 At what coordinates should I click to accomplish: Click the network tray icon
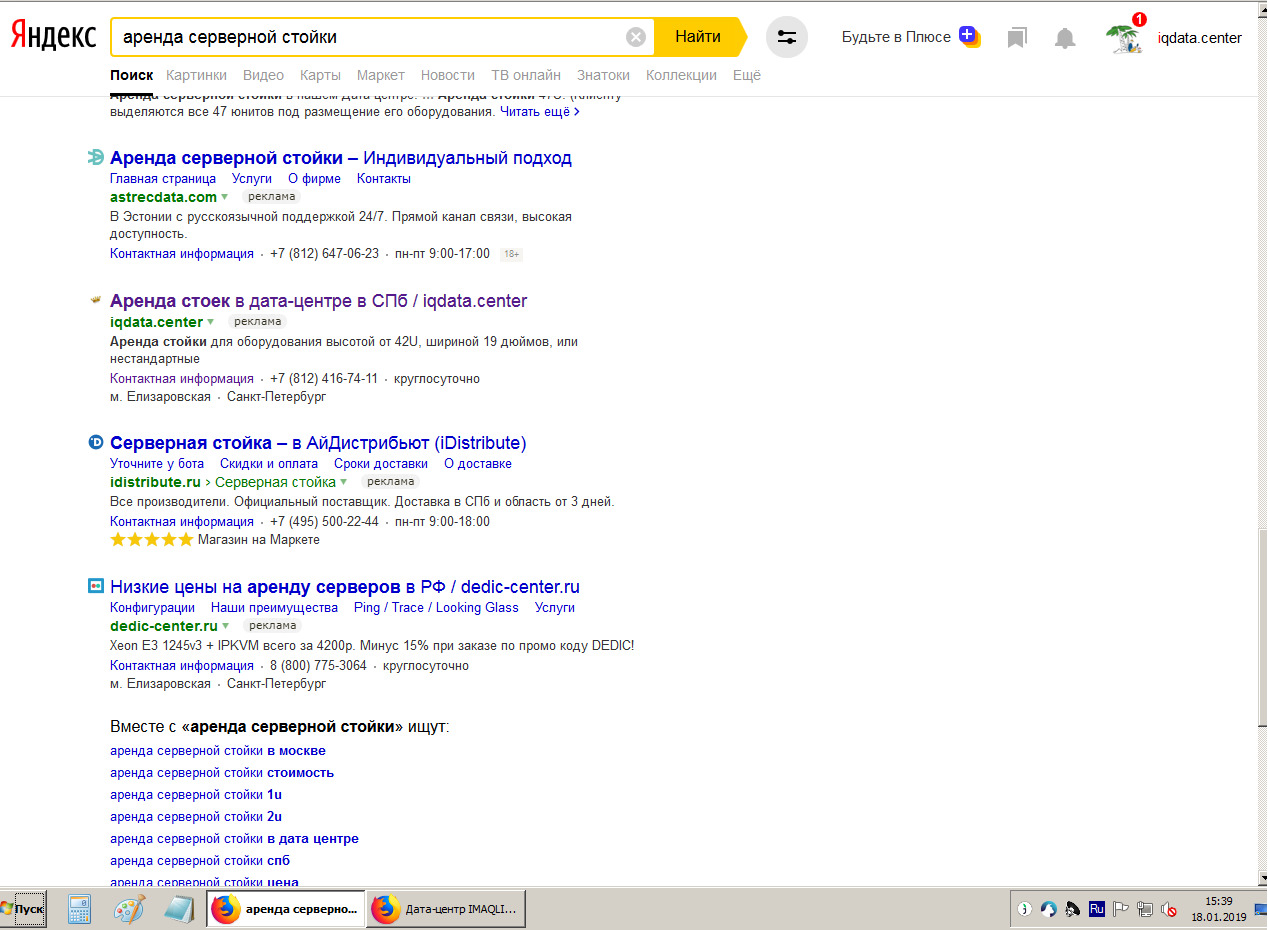click(x=1146, y=909)
